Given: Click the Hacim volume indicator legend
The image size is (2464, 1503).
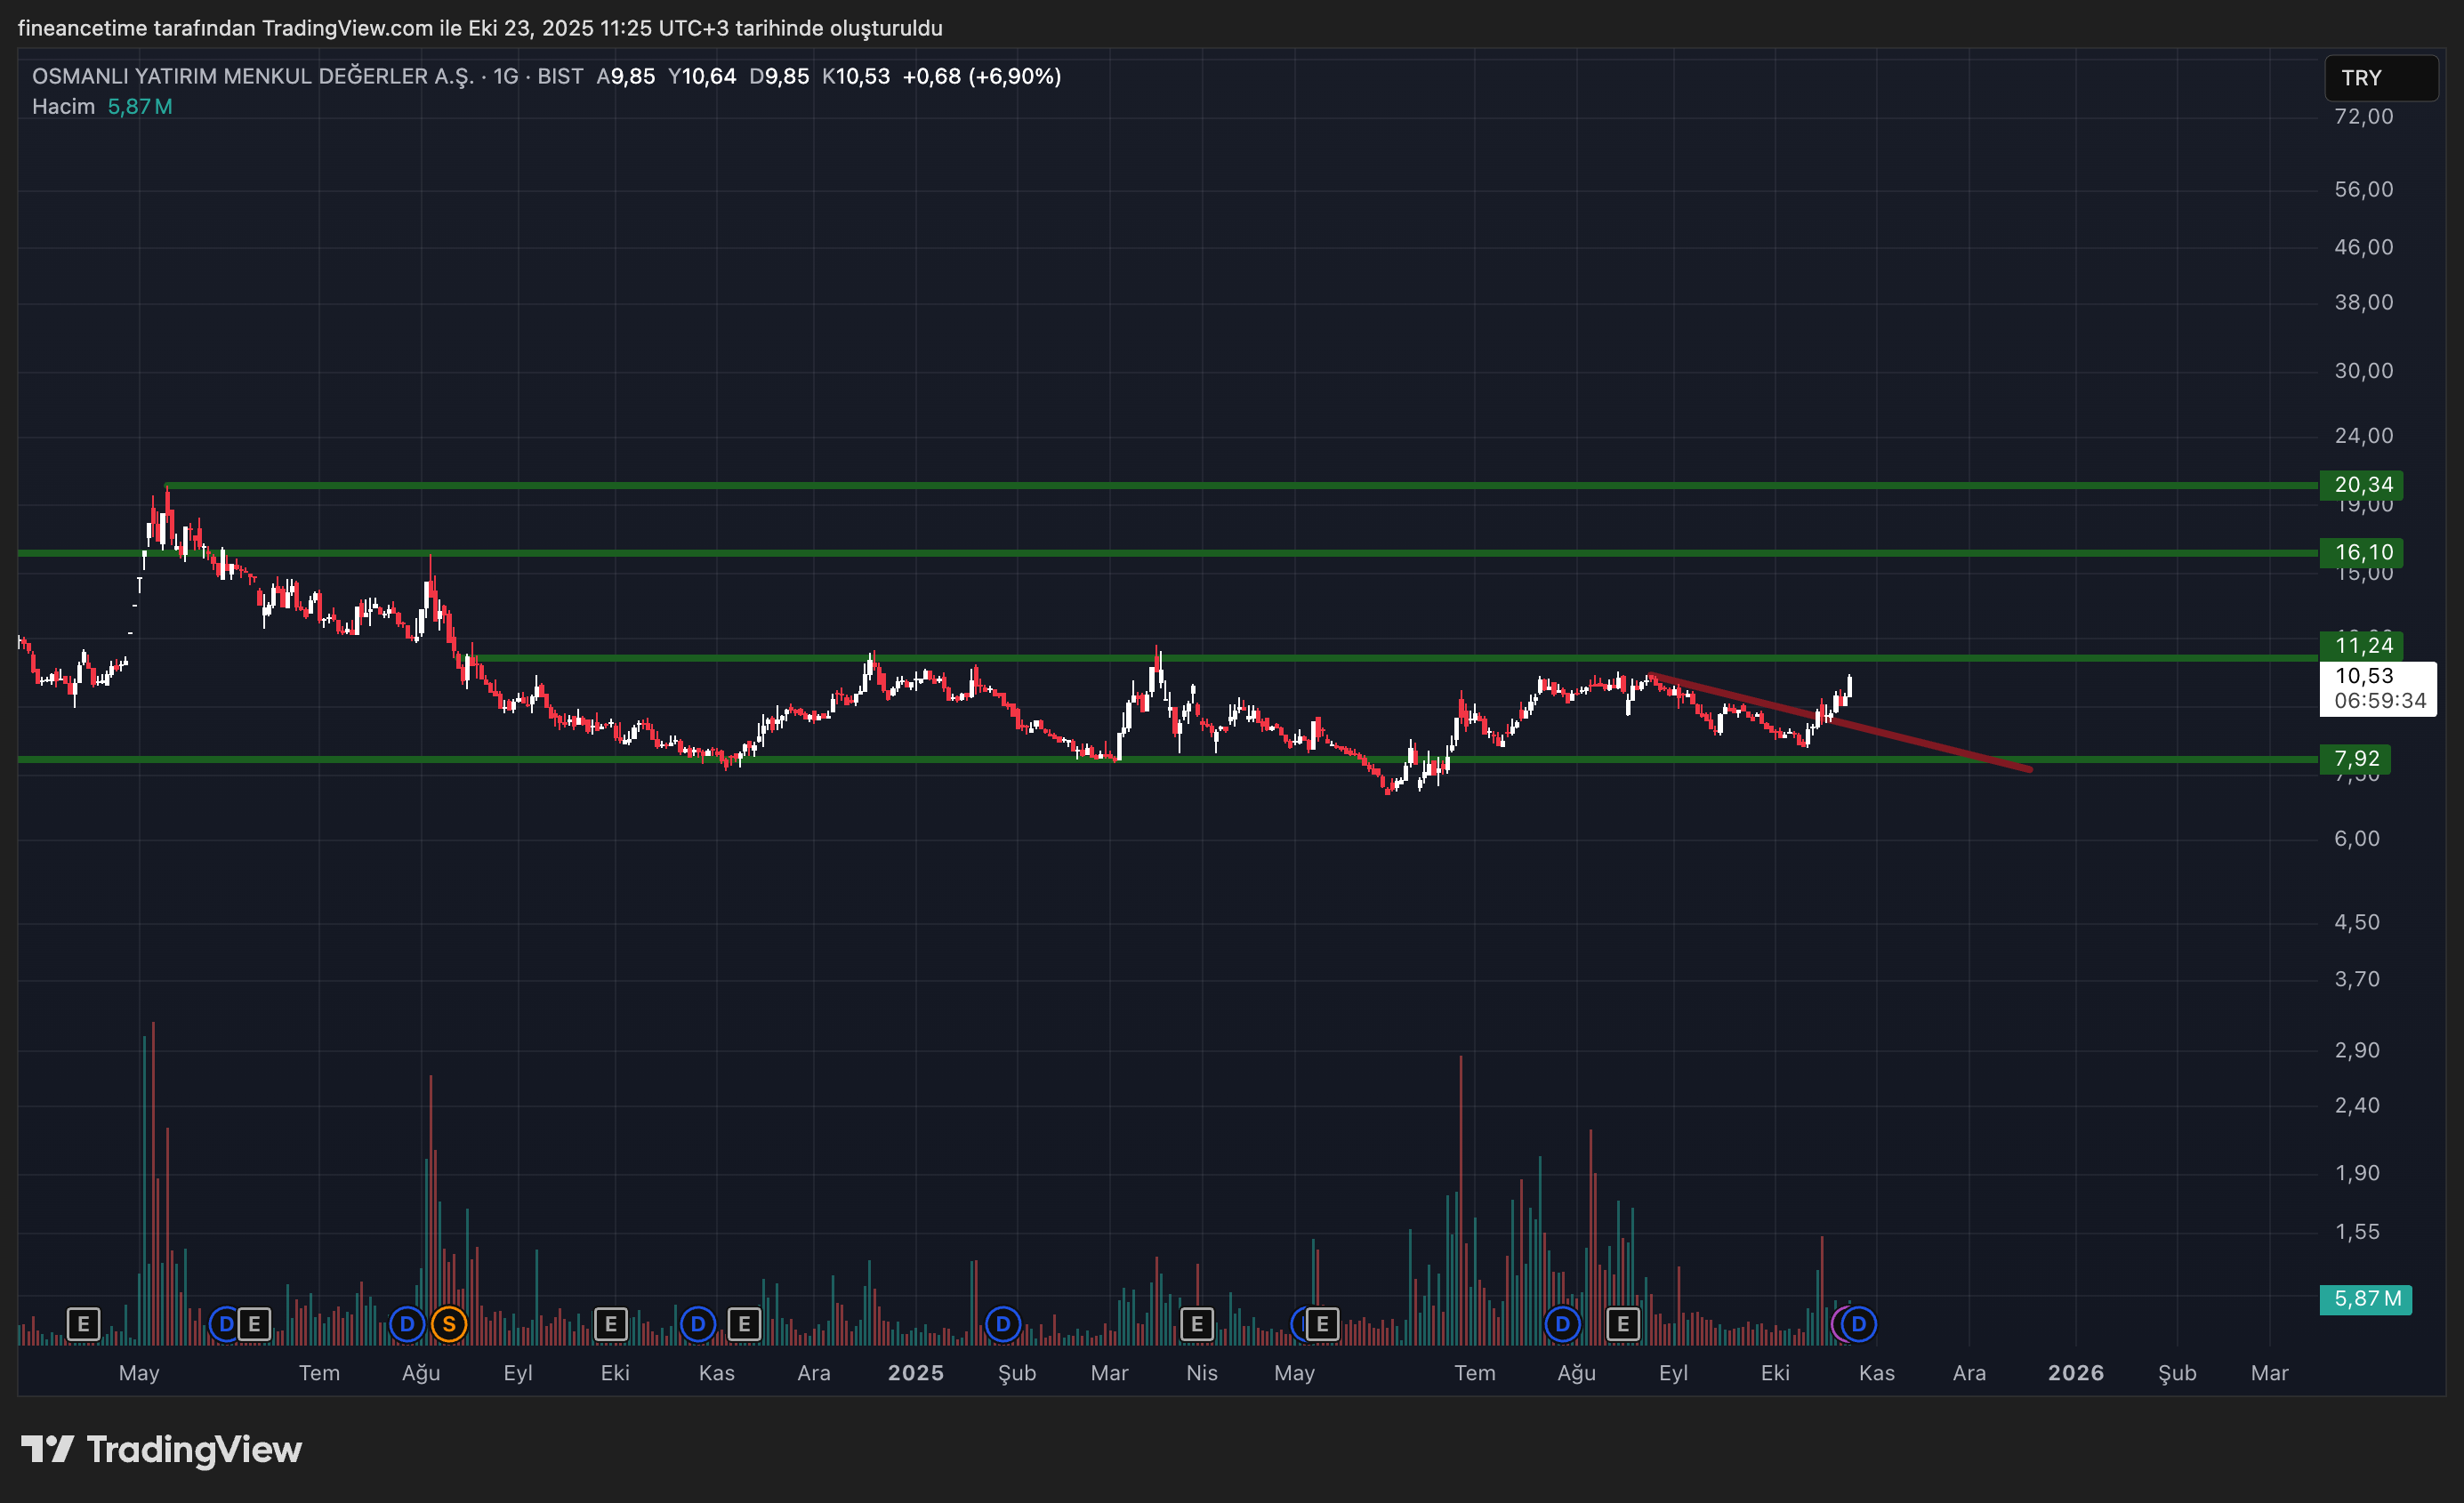Looking at the screenshot, I should [x=63, y=107].
